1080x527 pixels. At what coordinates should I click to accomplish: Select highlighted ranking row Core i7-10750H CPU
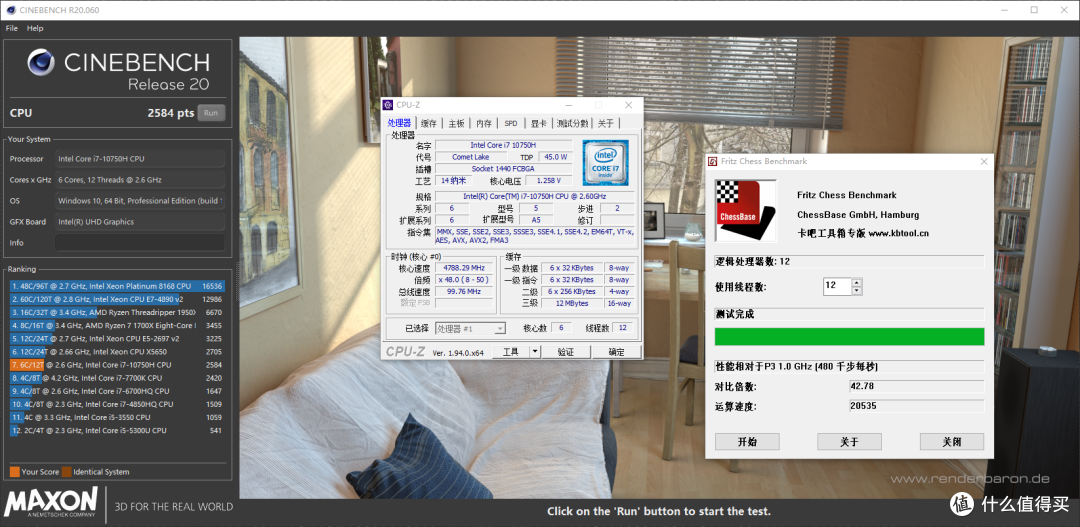pos(116,364)
